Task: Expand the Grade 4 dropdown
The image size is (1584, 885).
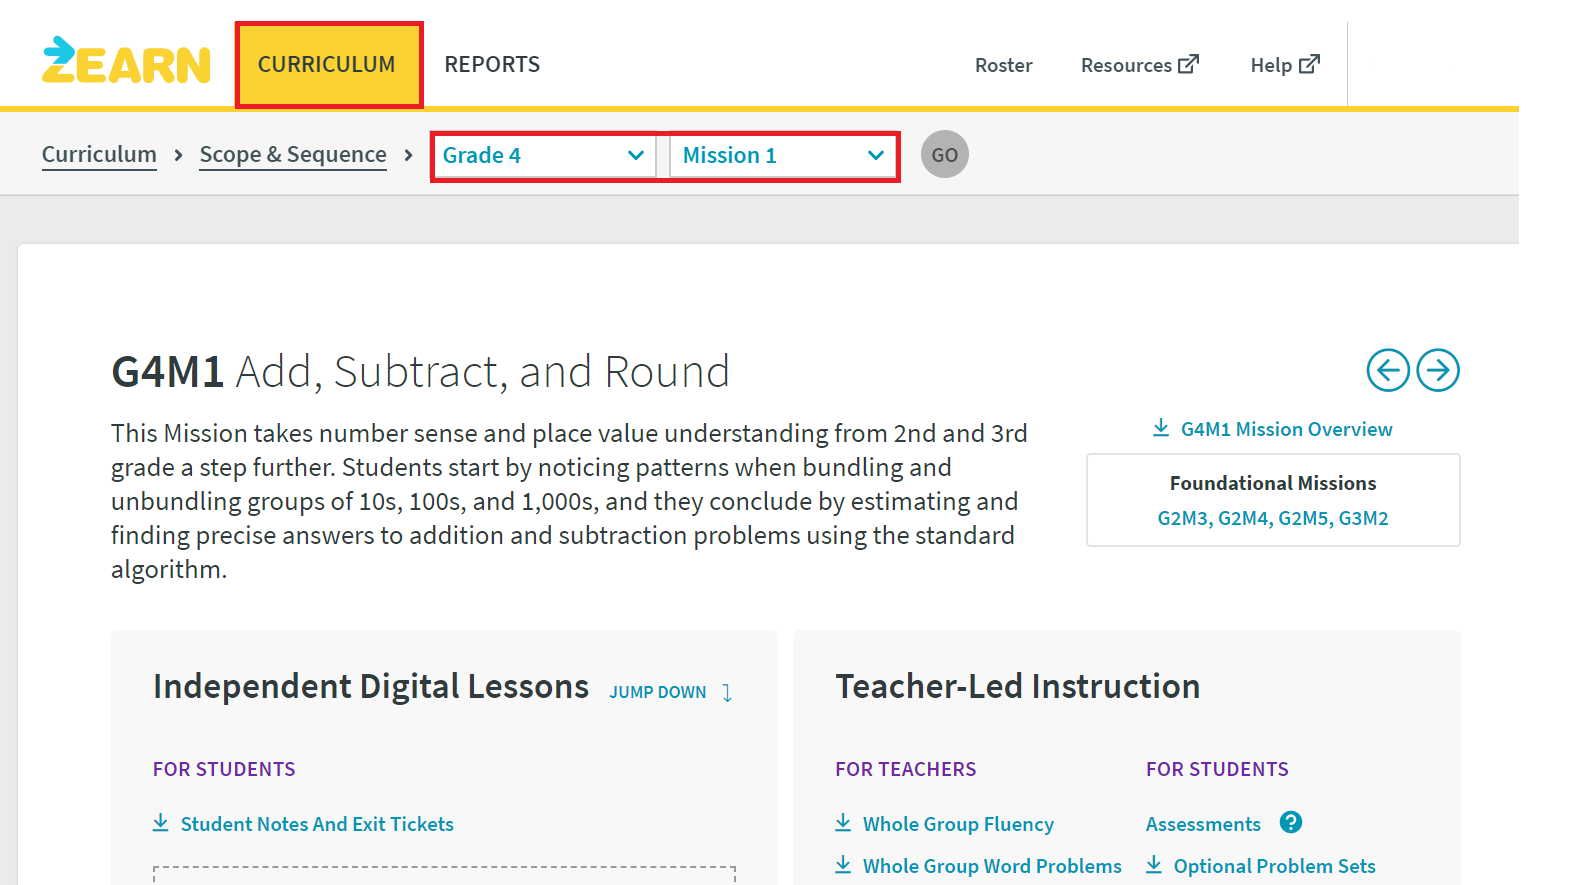Action: 543,156
